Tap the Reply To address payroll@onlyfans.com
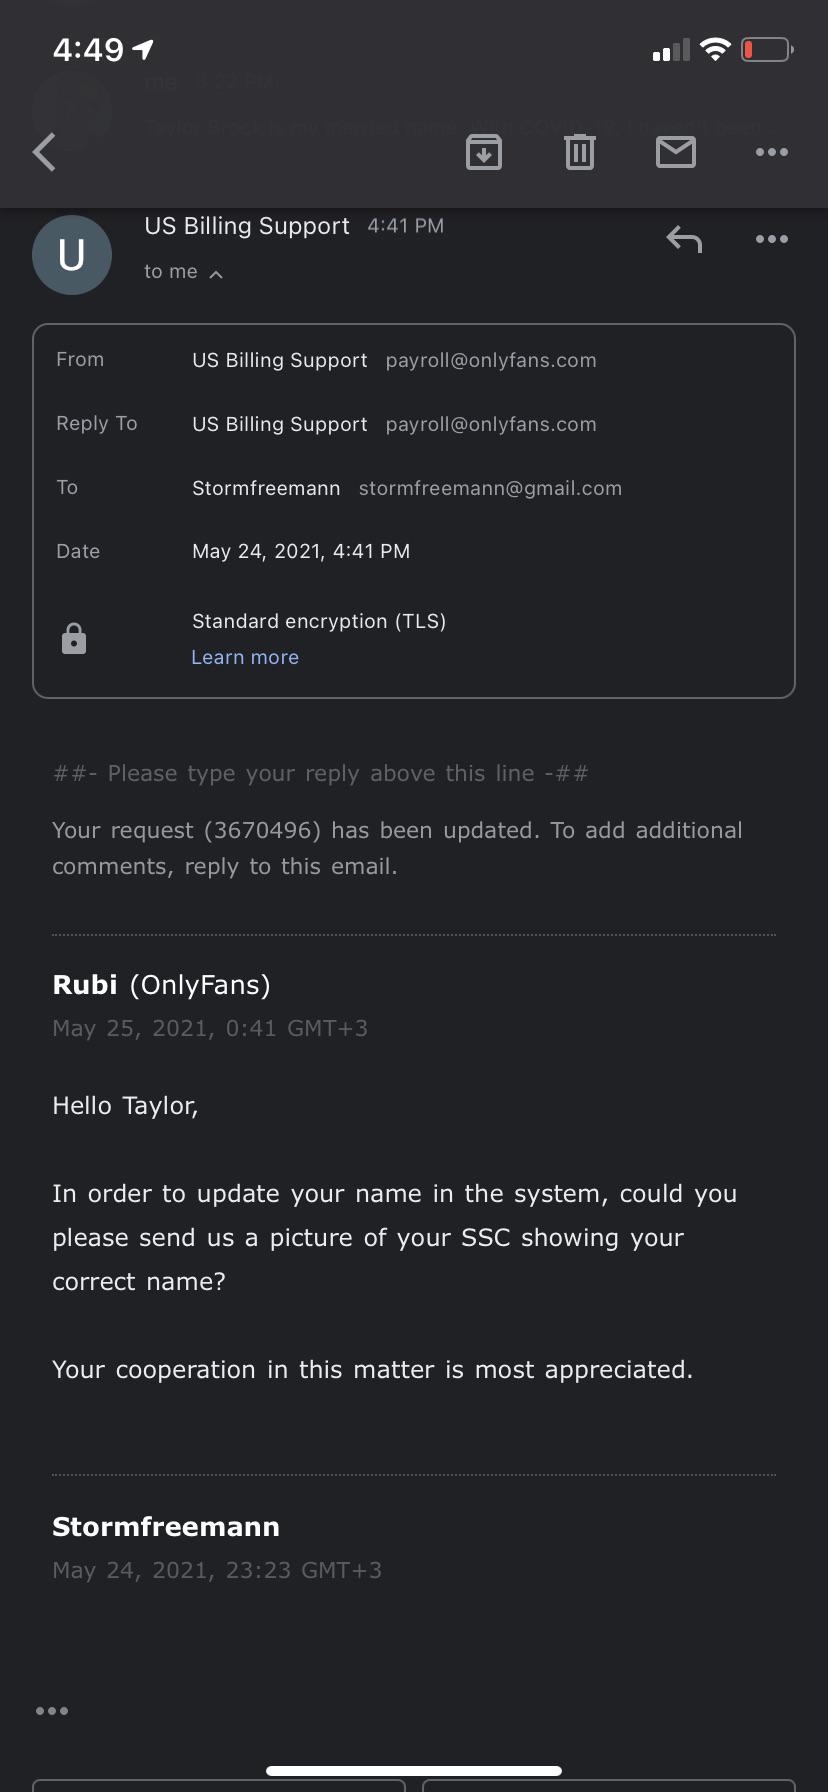This screenshot has width=828, height=1792. point(491,424)
